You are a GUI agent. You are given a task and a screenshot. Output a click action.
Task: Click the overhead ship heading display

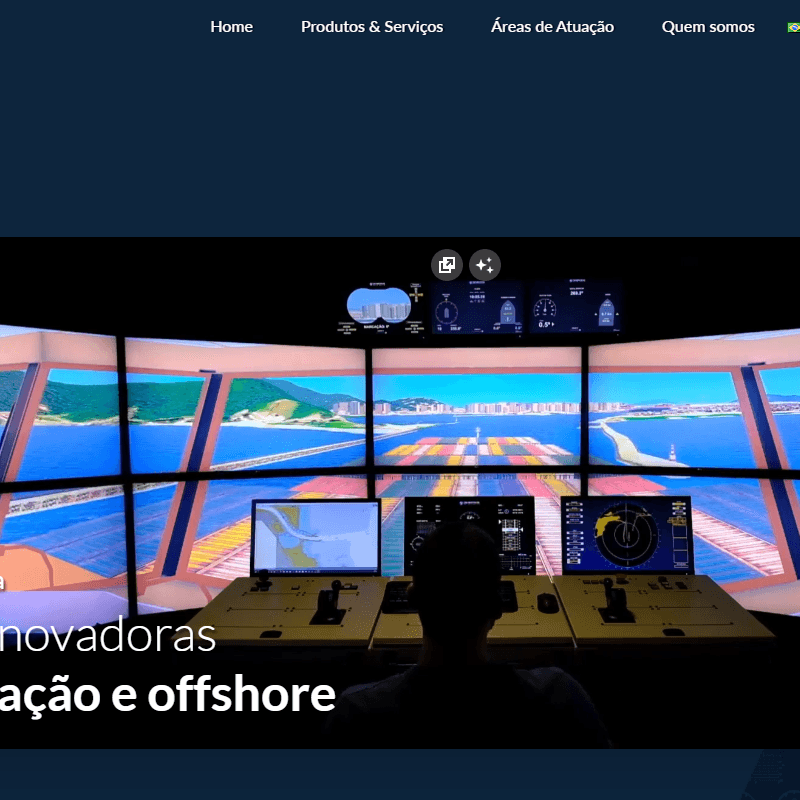pyautogui.click(x=477, y=307)
